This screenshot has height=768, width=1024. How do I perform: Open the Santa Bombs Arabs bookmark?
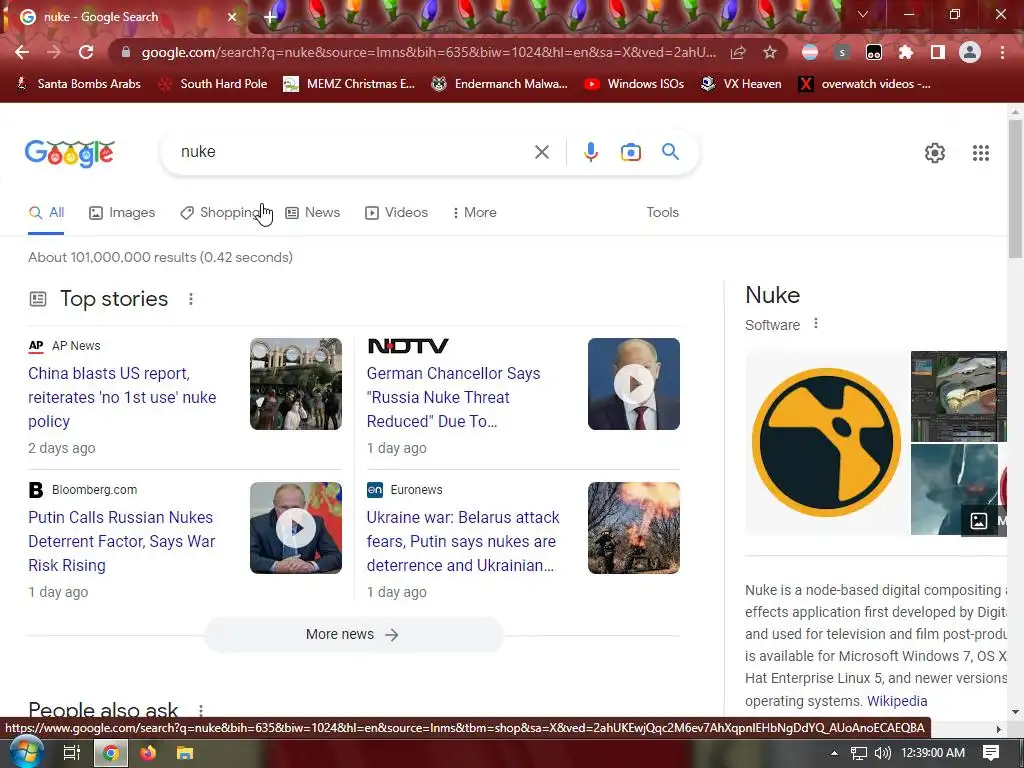pyautogui.click(x=78, y=84)
